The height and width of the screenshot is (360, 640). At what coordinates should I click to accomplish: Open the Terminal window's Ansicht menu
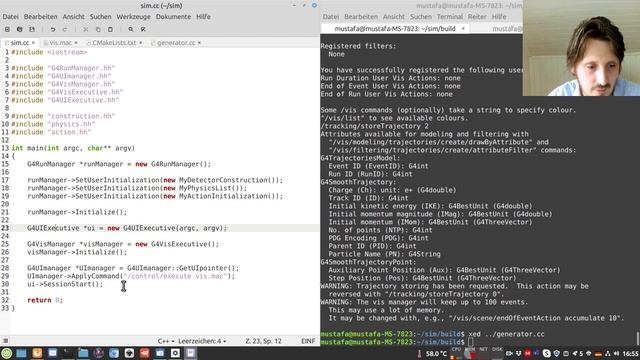[394, 17]
